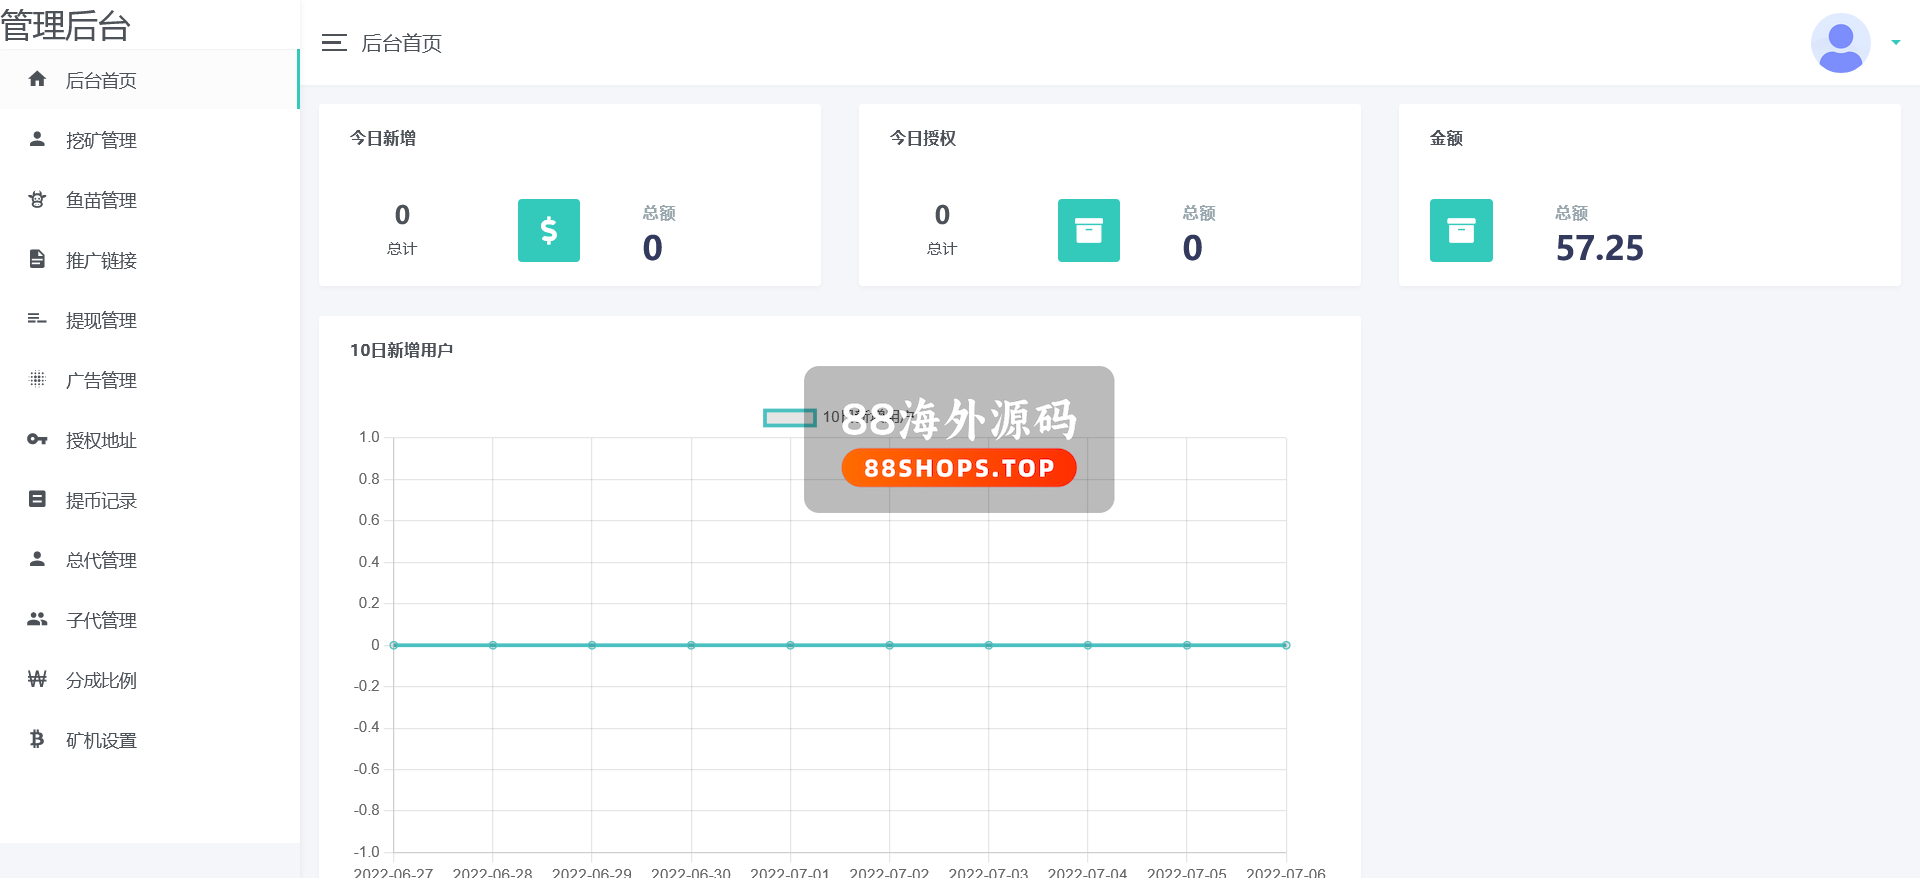This screenshot has height=878, width=1920.
Task: Expand the user dropdown arrow
Action: tap(1895, 43)
